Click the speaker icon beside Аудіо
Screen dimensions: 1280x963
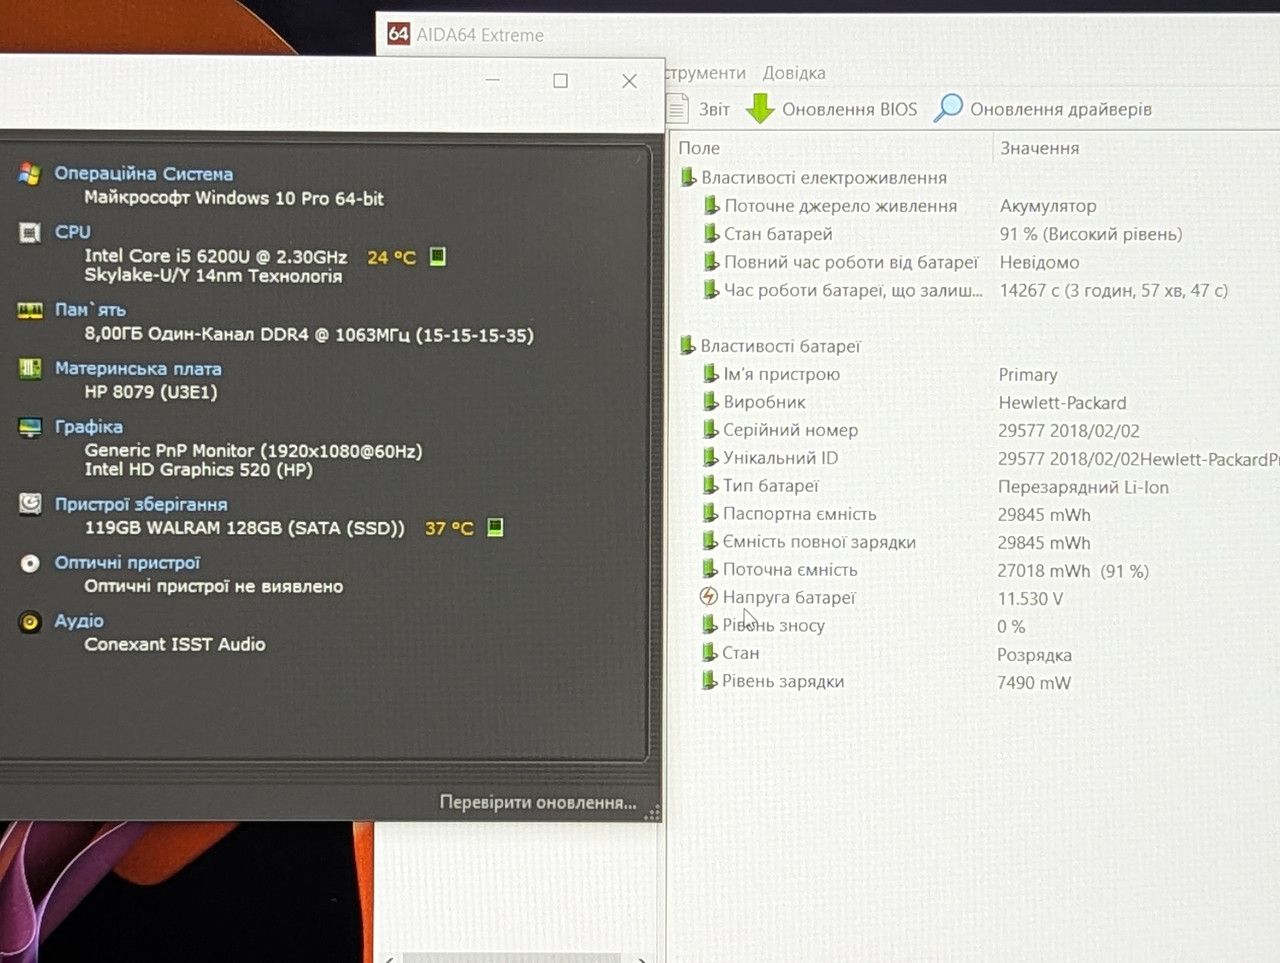pos(30,622)
